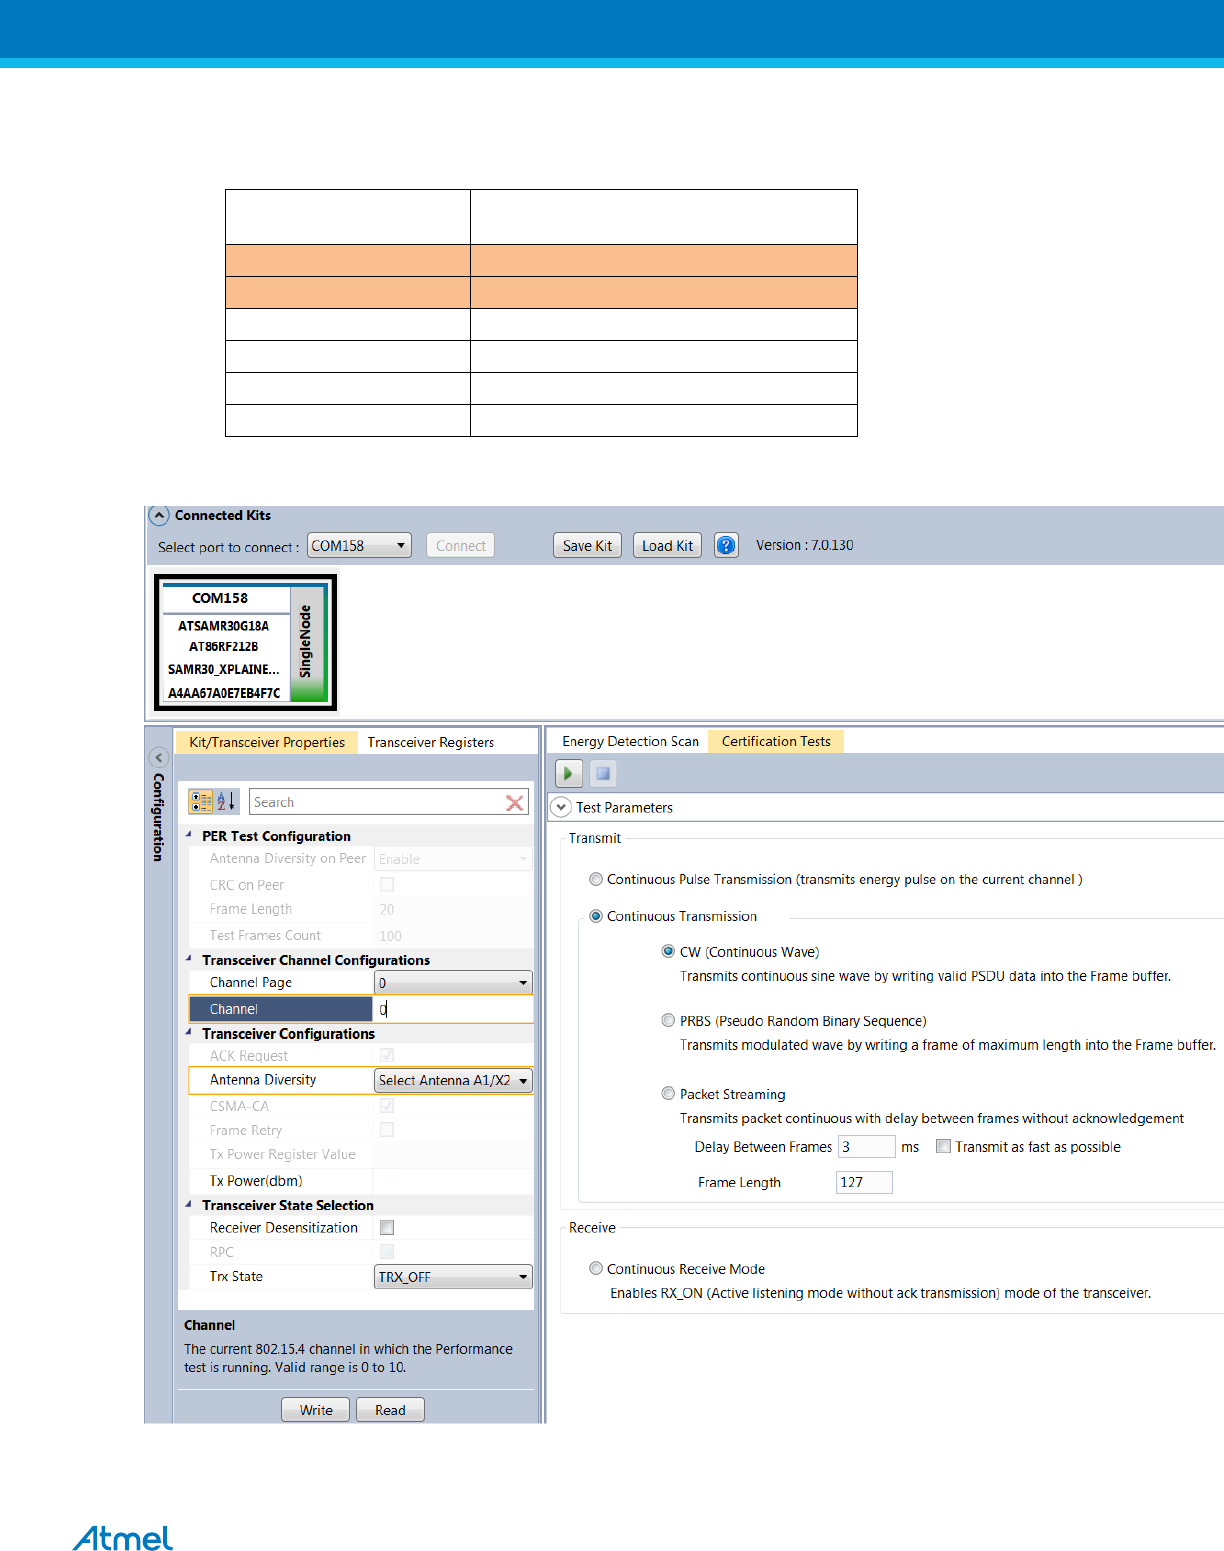The image size is (1224, 1551).
Task: Collapse Transceiver Channel Configurations group
Action: 189,958
